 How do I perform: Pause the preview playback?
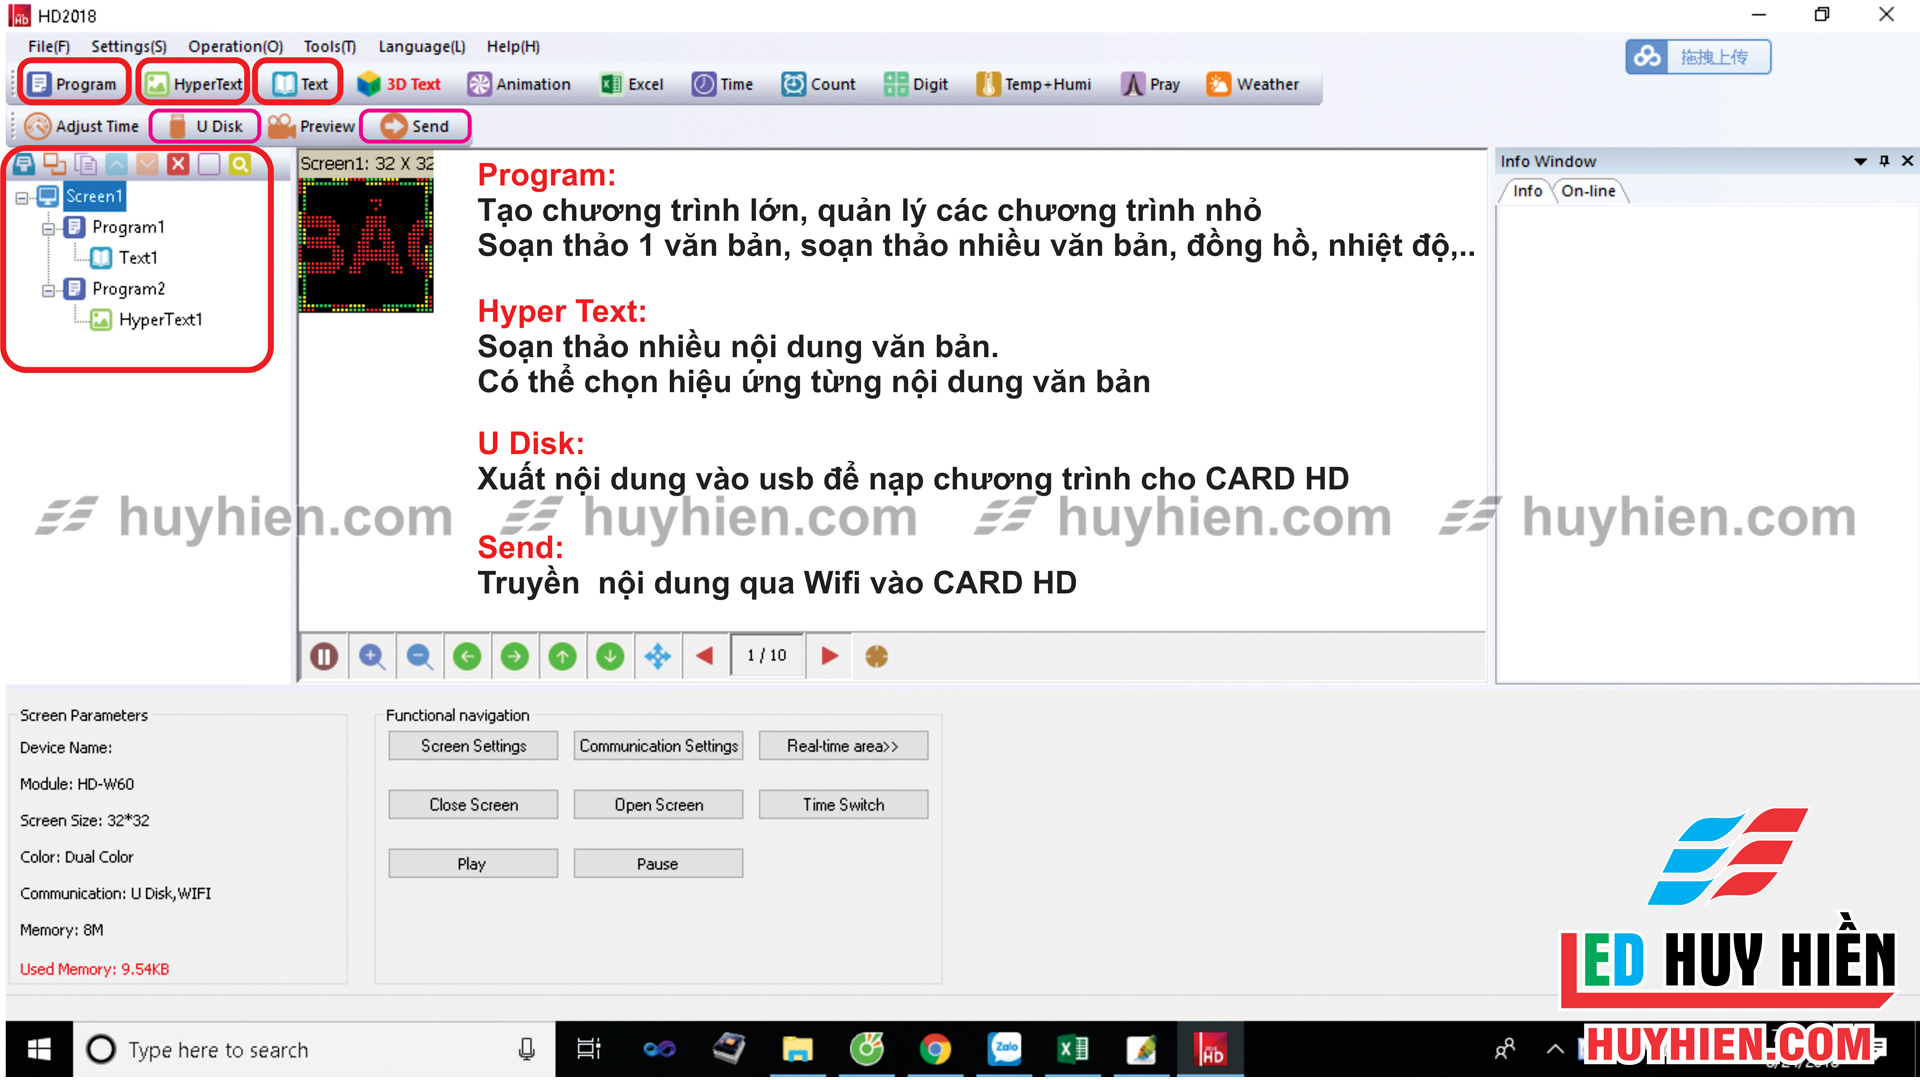324,656
